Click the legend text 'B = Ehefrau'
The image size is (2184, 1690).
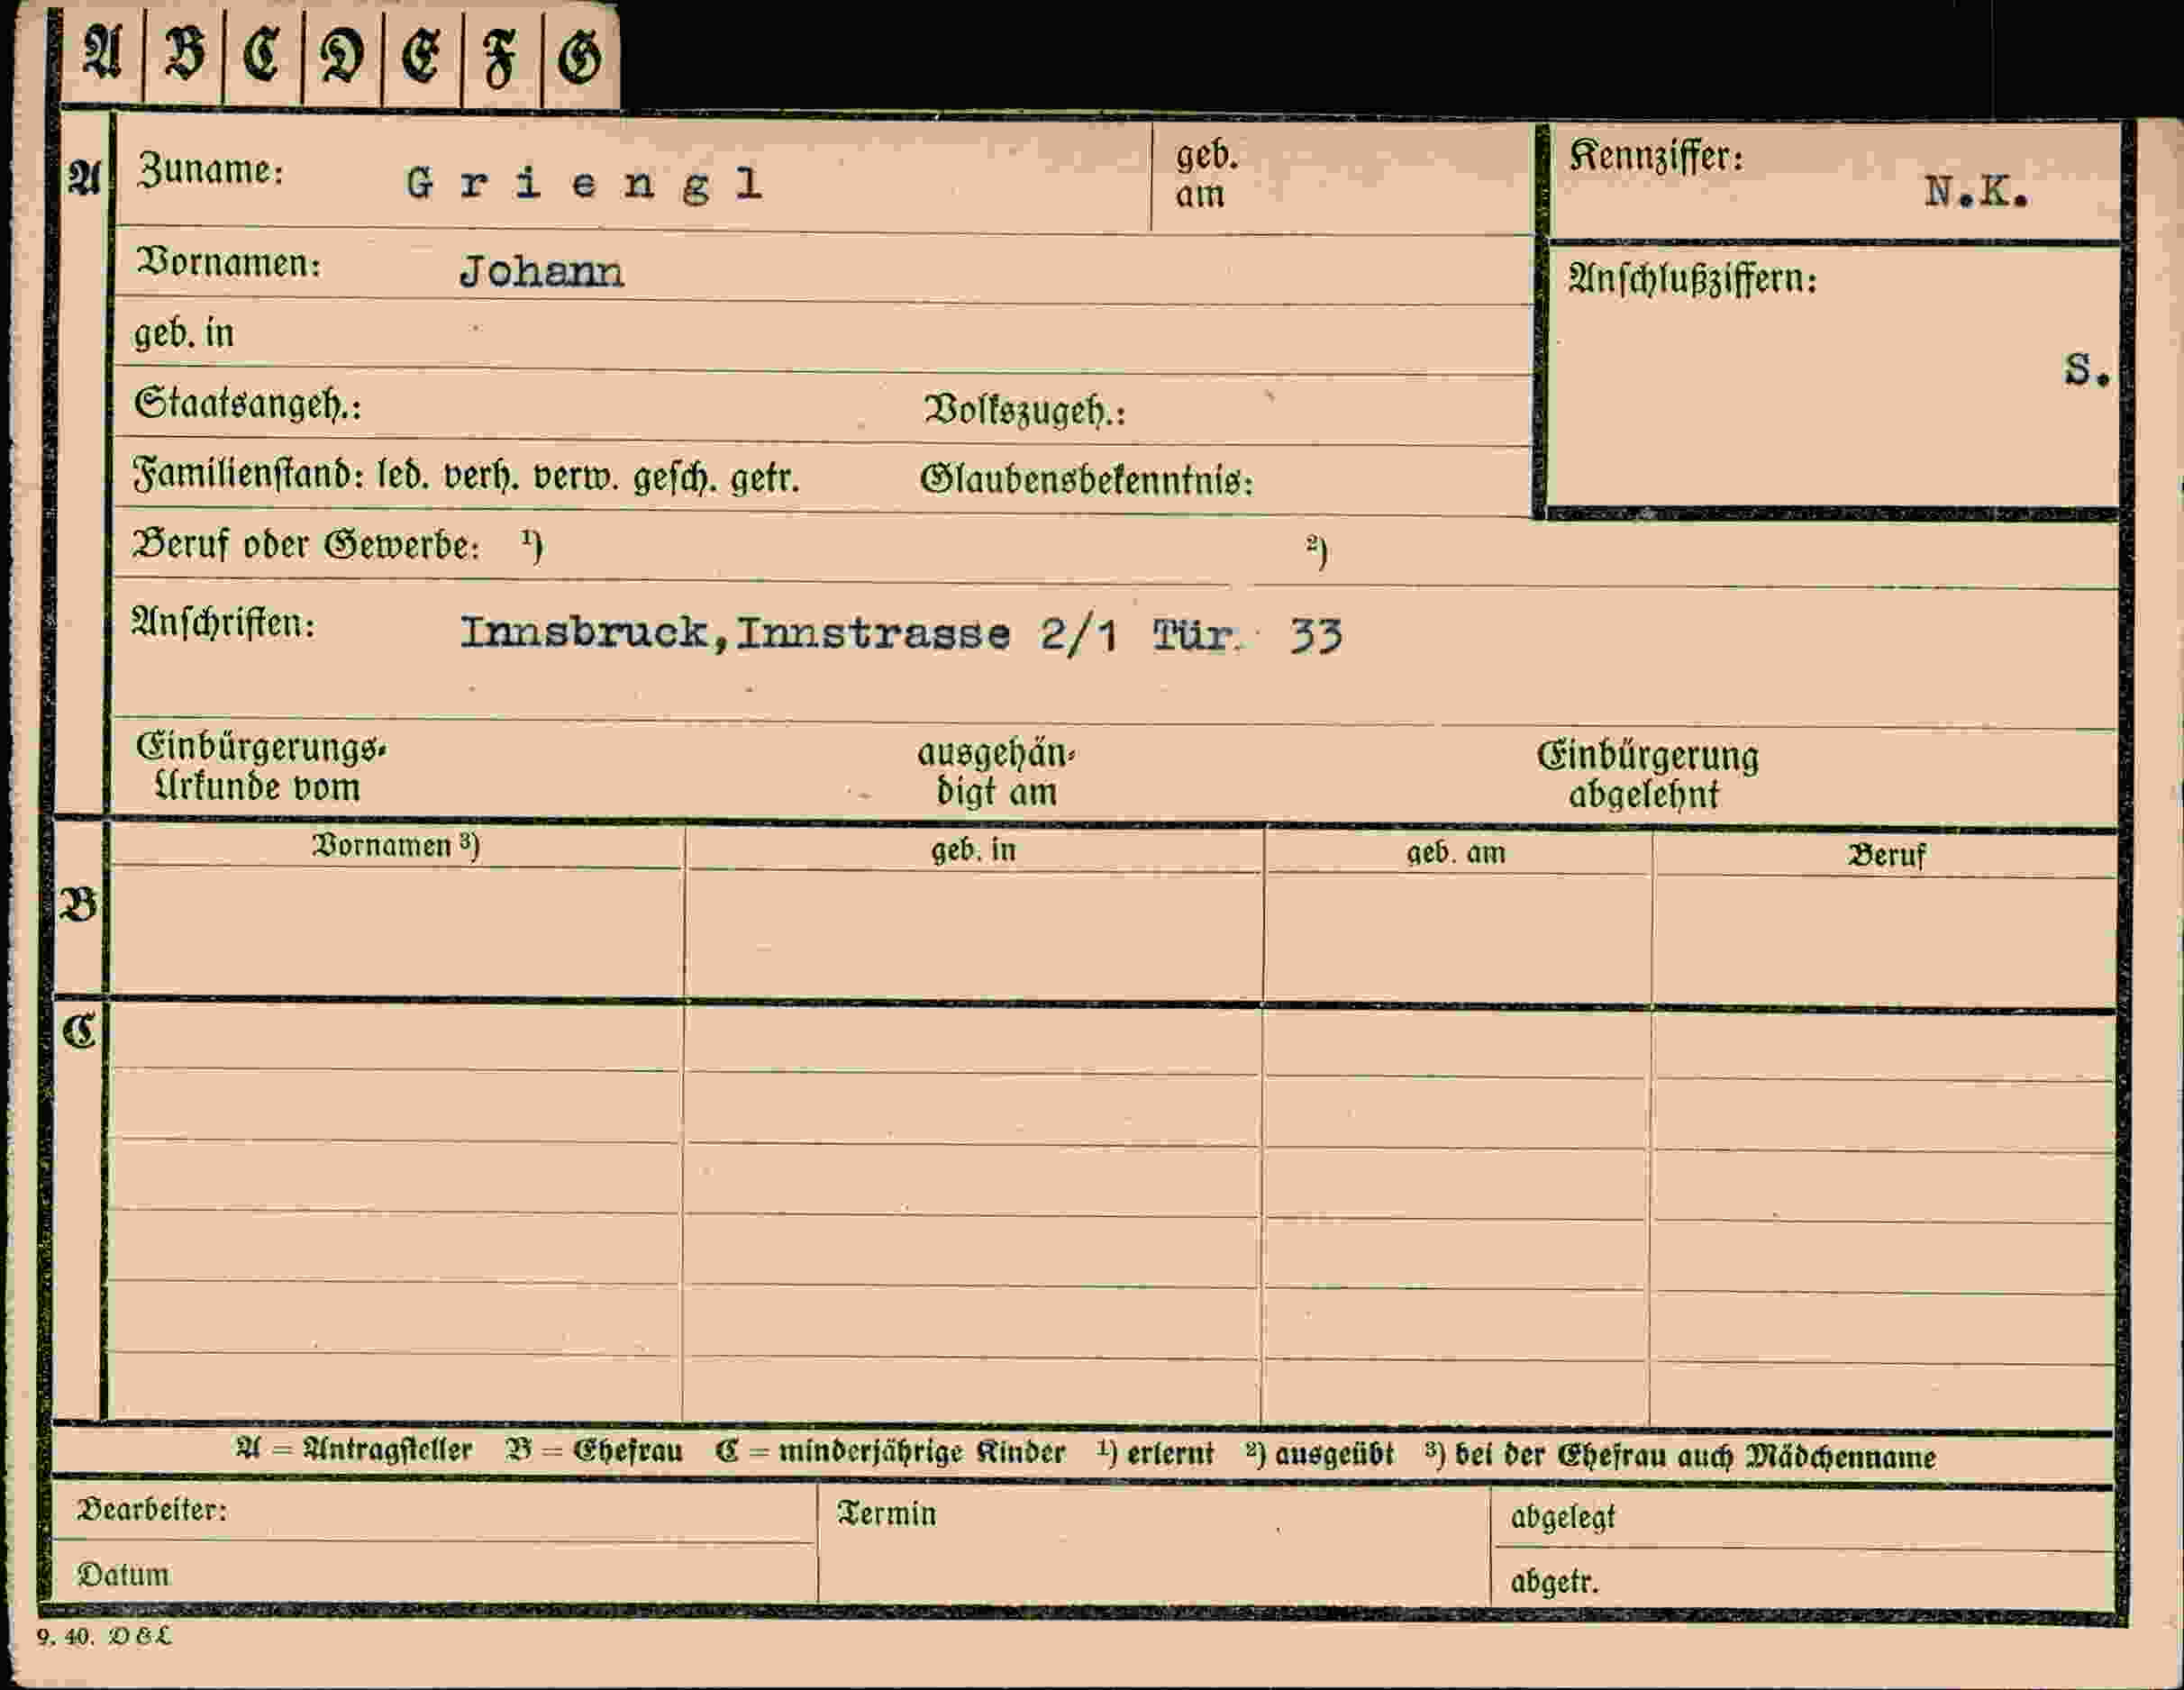coord(594,1451)
